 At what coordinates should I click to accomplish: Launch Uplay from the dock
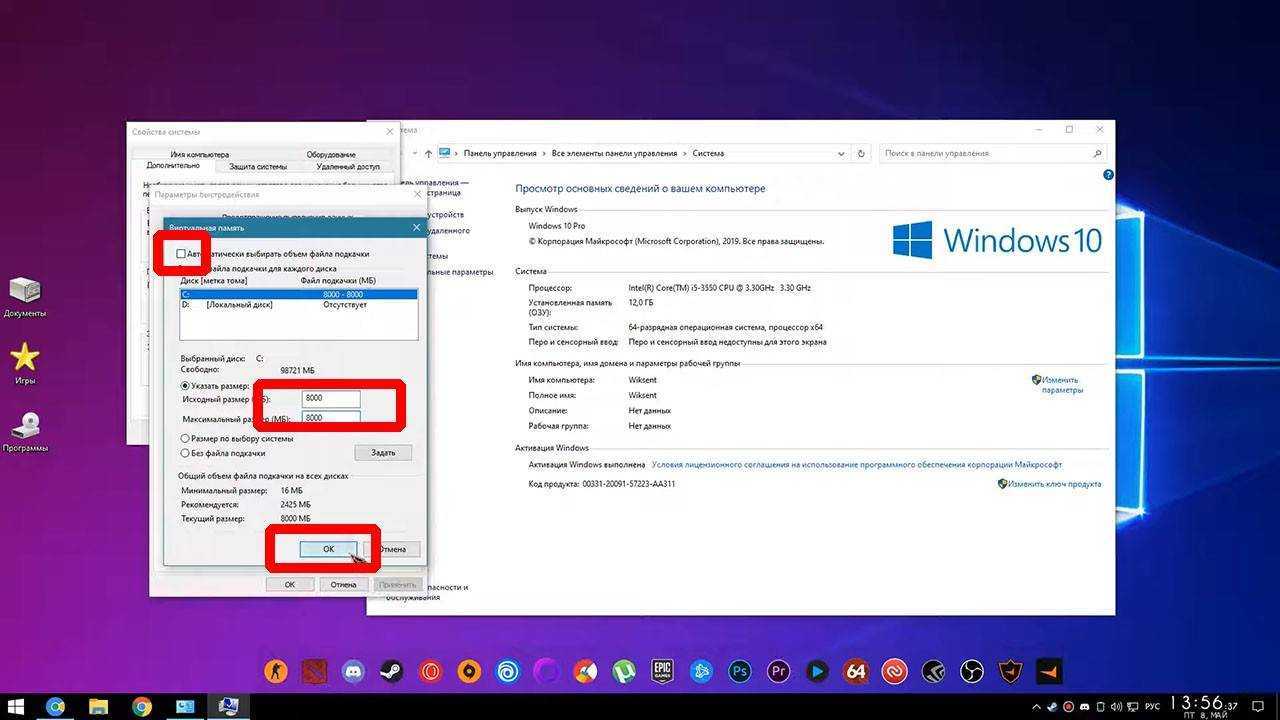click(508, 671)
